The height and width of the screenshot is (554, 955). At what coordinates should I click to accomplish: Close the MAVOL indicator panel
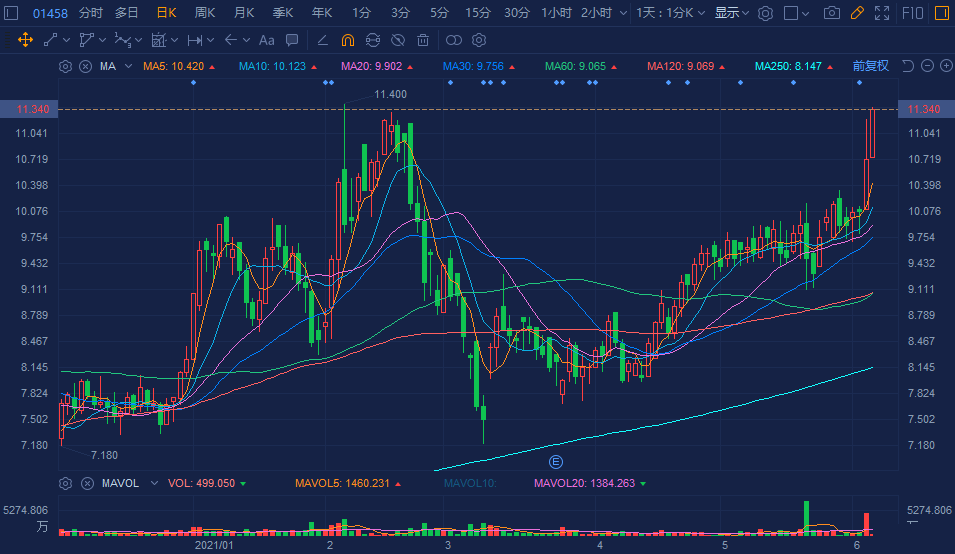(x=85, y=483)
